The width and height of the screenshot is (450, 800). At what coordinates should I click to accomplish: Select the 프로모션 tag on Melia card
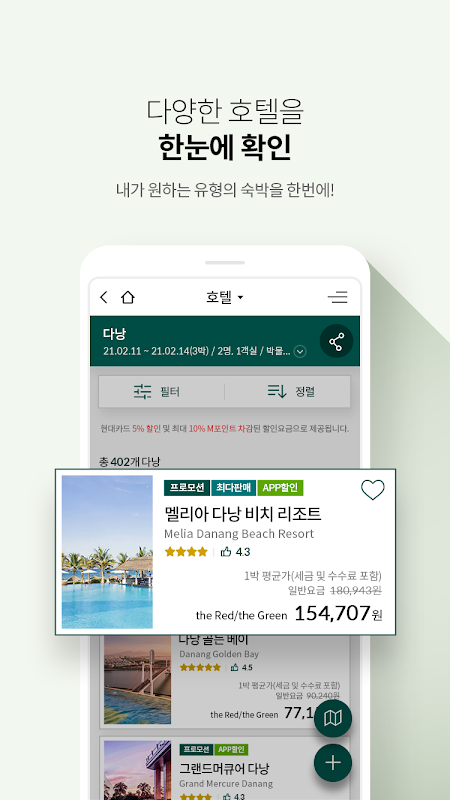pyautogui.click(x=187, y=488)
